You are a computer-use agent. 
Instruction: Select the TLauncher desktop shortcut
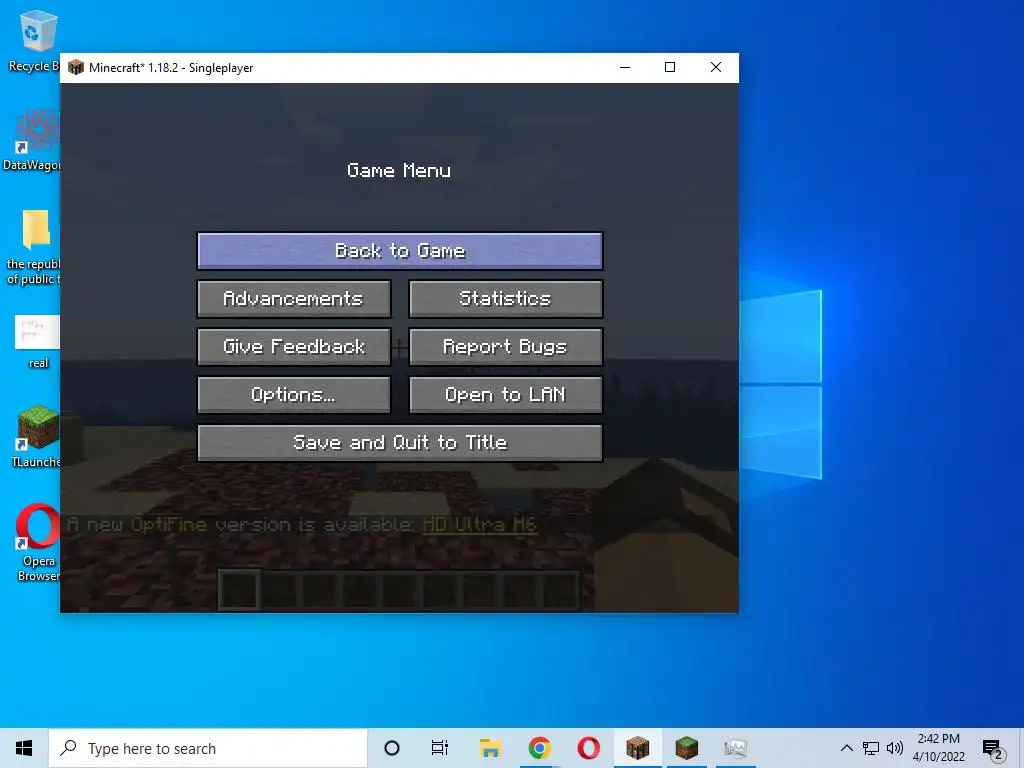[x=36, y=436]
